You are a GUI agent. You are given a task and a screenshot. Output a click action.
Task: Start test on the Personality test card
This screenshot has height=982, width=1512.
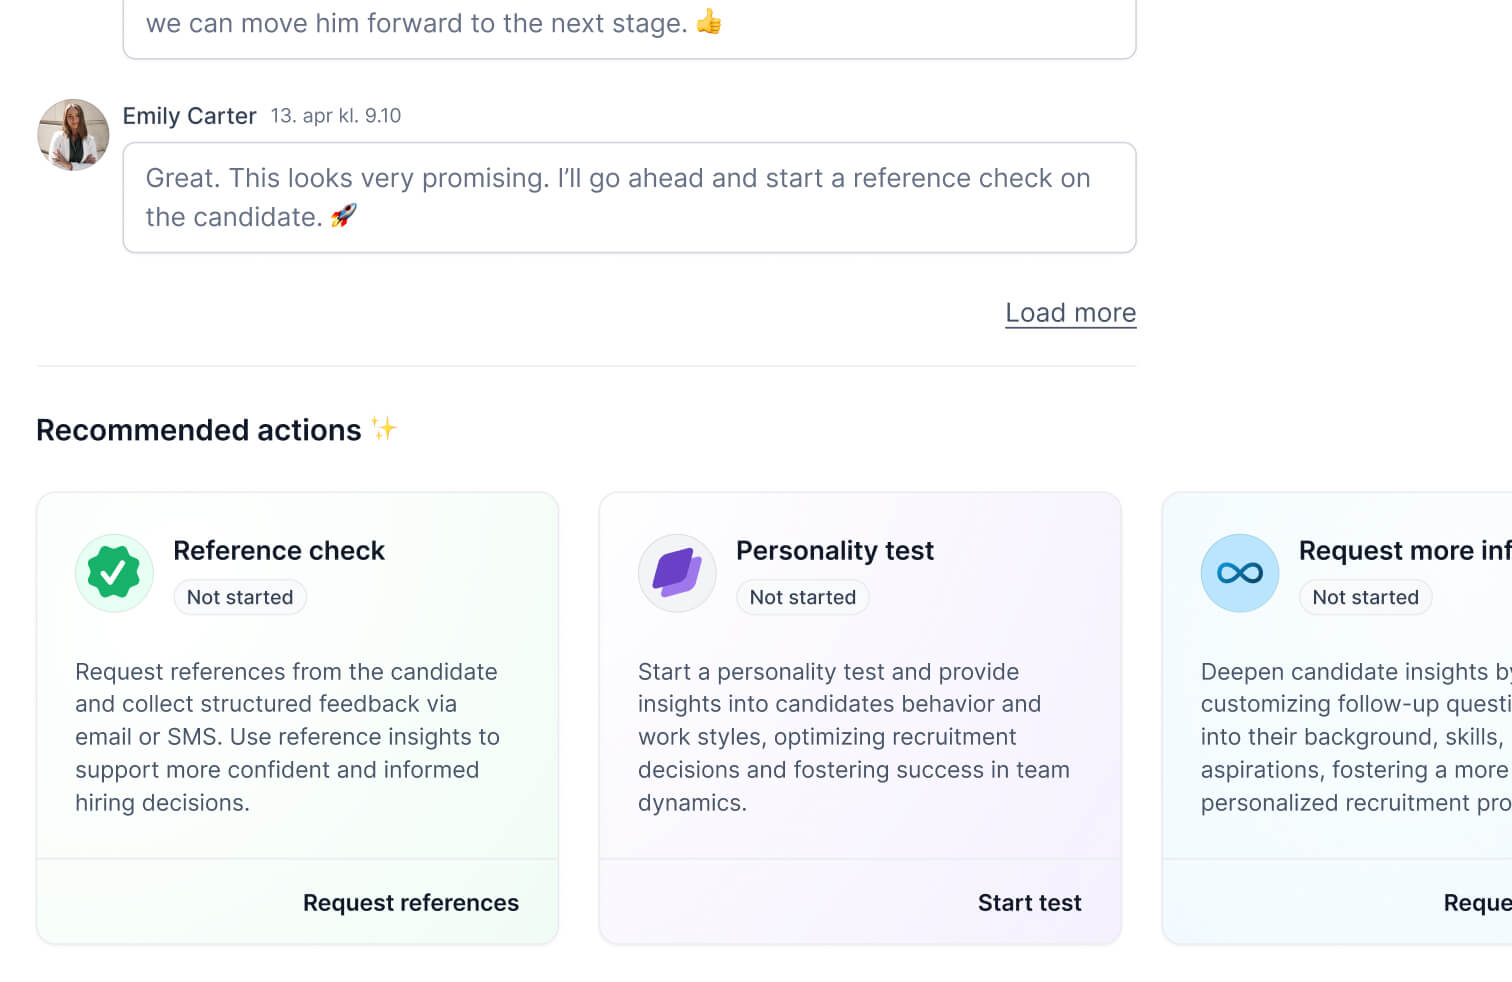coord(1029,902)
